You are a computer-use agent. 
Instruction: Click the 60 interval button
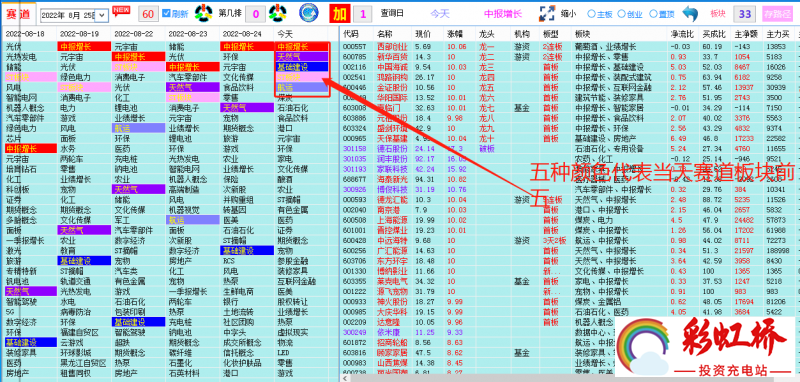[148, 14]
